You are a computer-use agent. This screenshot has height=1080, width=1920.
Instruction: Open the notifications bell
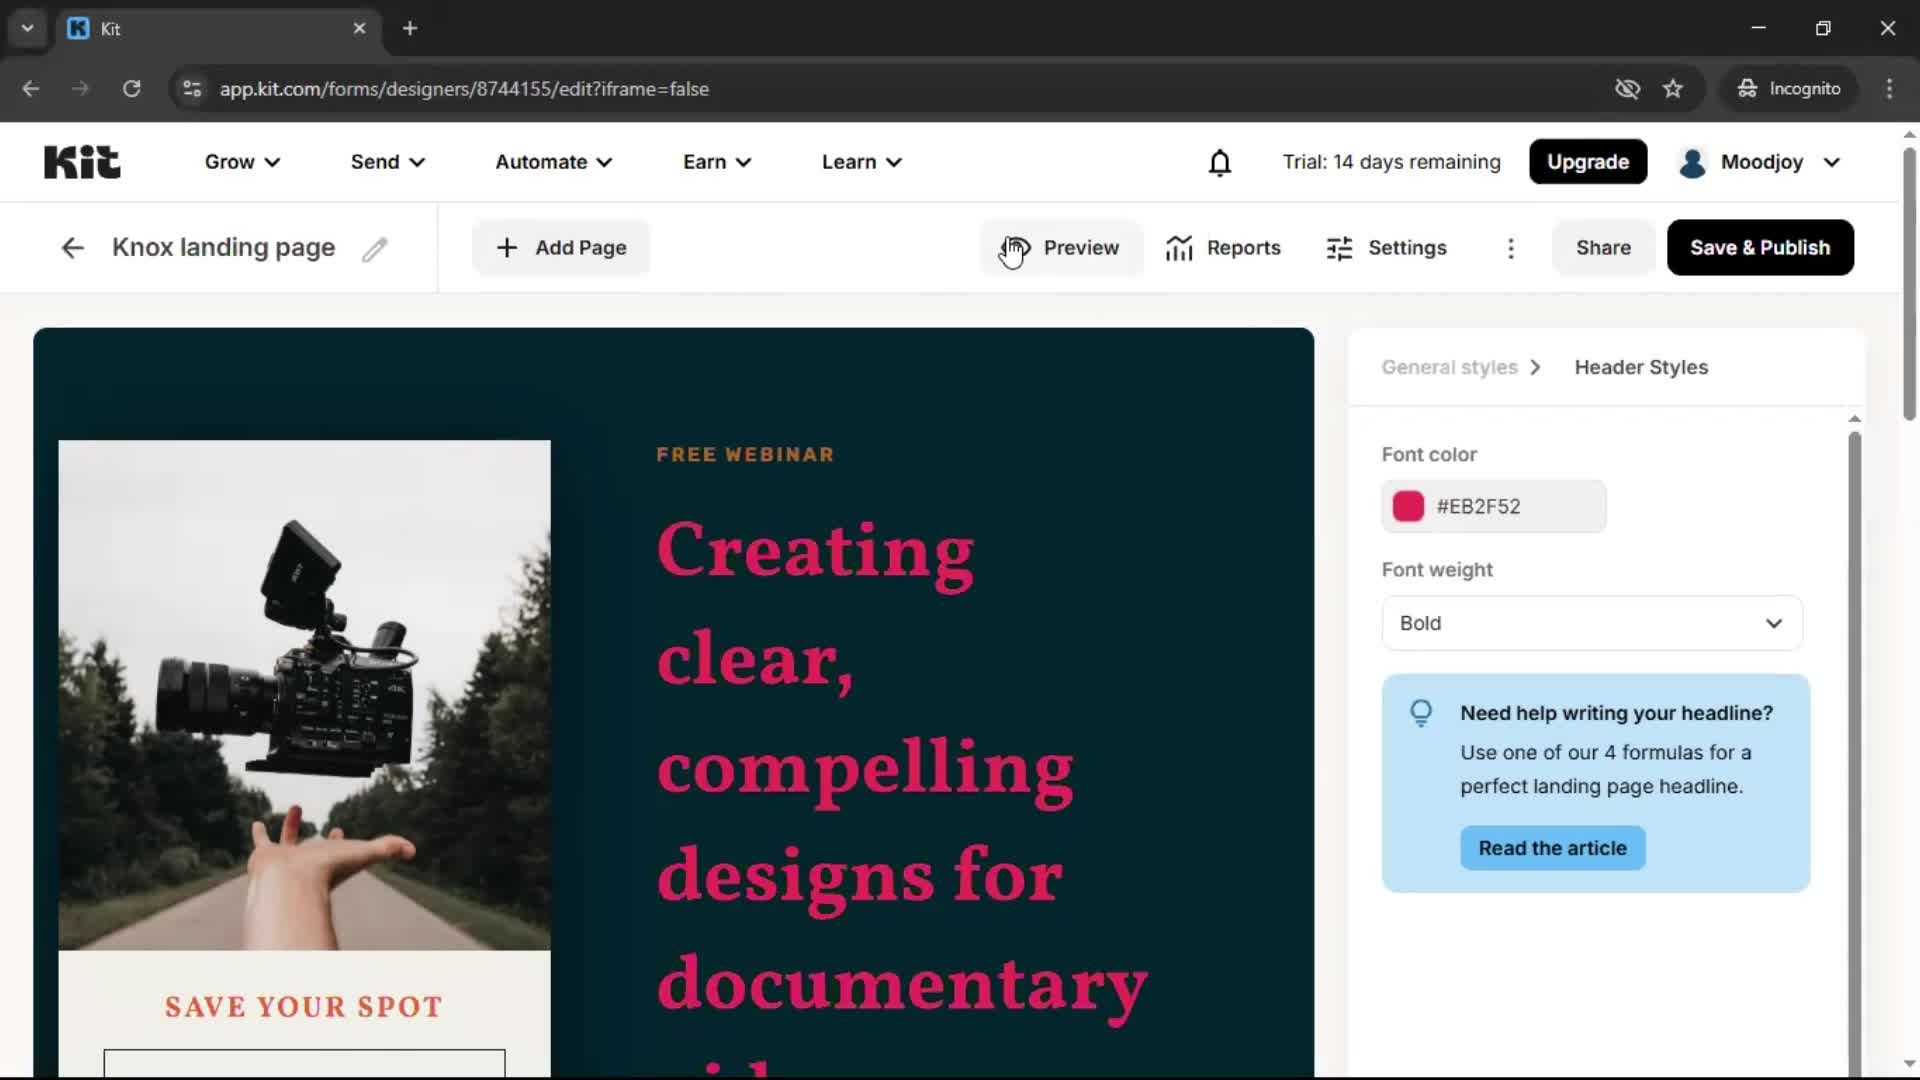click(x=1220, y=162)
